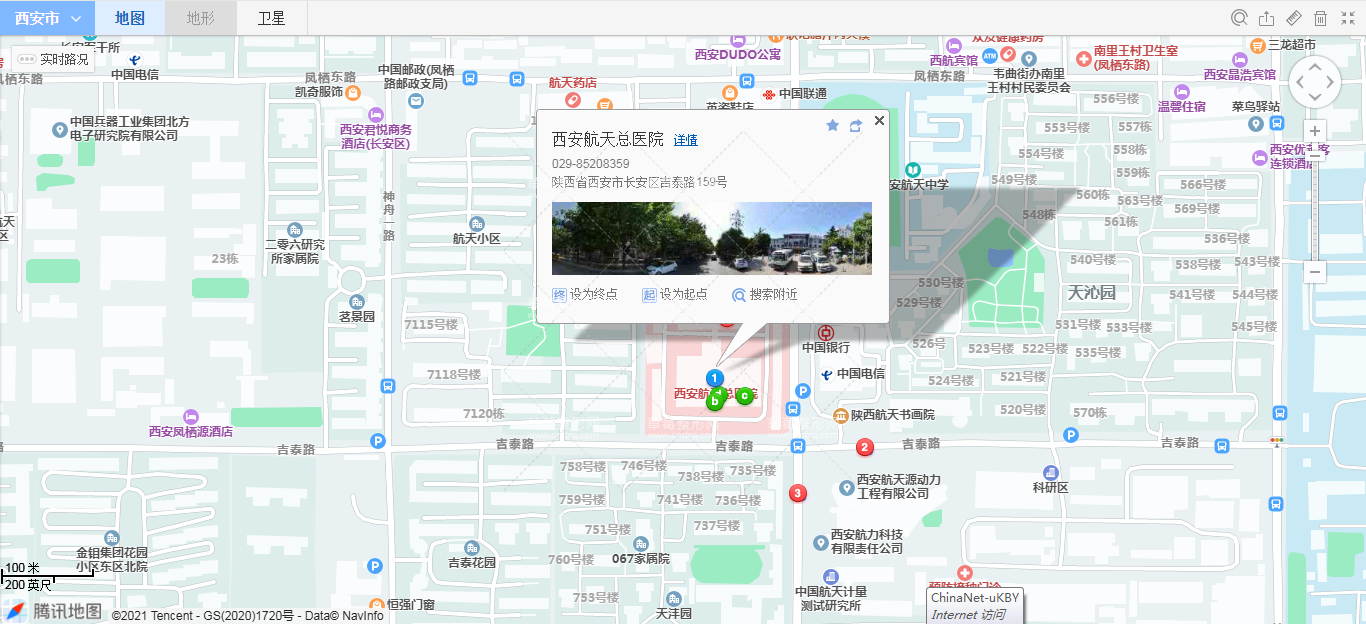
Task: Zoom in with the plus button
Action: tap(1315, 131)
